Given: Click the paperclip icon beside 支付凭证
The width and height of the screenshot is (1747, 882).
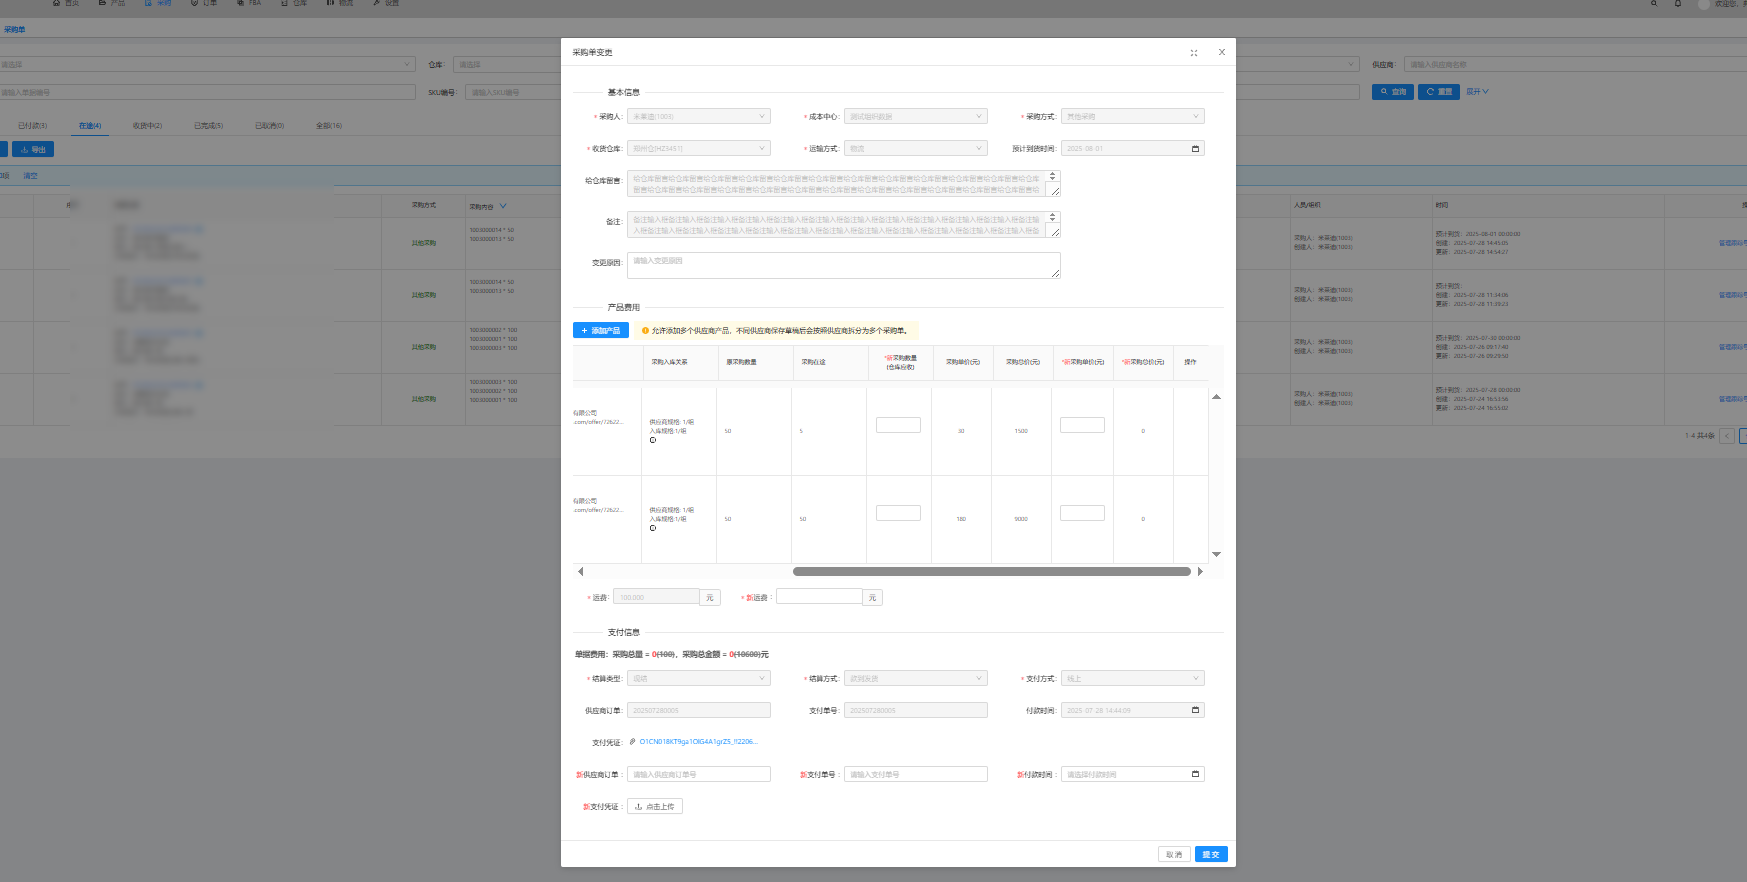Looking at the screenshot, I should (x=632, y=742).
